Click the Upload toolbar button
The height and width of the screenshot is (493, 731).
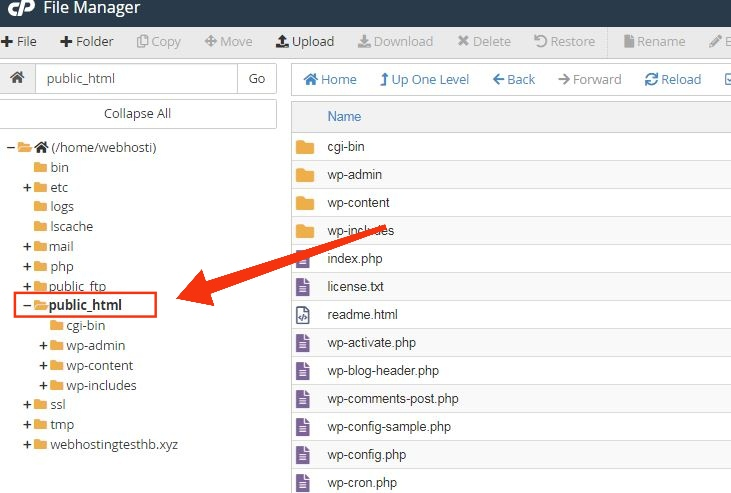point(305,42)
